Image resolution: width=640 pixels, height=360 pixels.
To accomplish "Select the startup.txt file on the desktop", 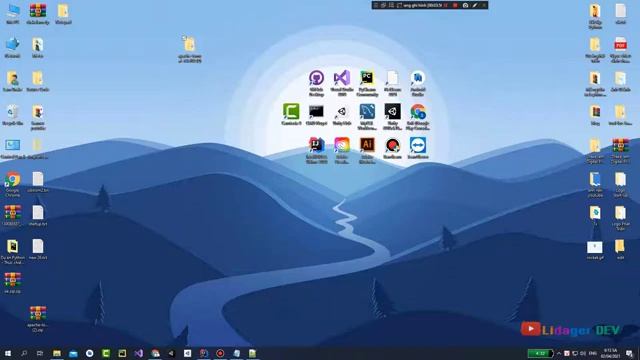I will (x=38, y=216).
